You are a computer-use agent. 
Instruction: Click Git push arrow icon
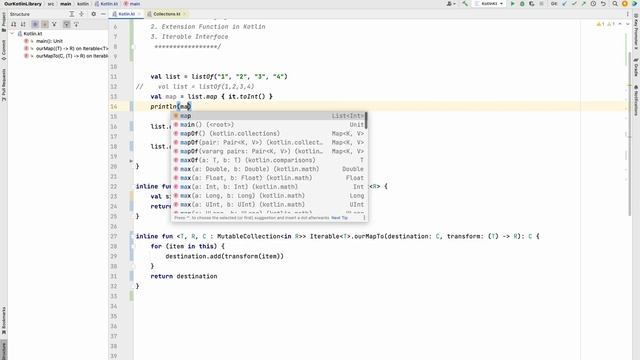coord(584,4)
